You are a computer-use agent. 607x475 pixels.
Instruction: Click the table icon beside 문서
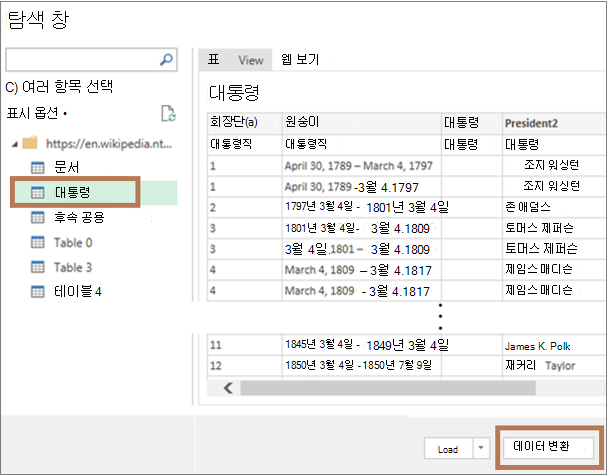pos(38,168)
